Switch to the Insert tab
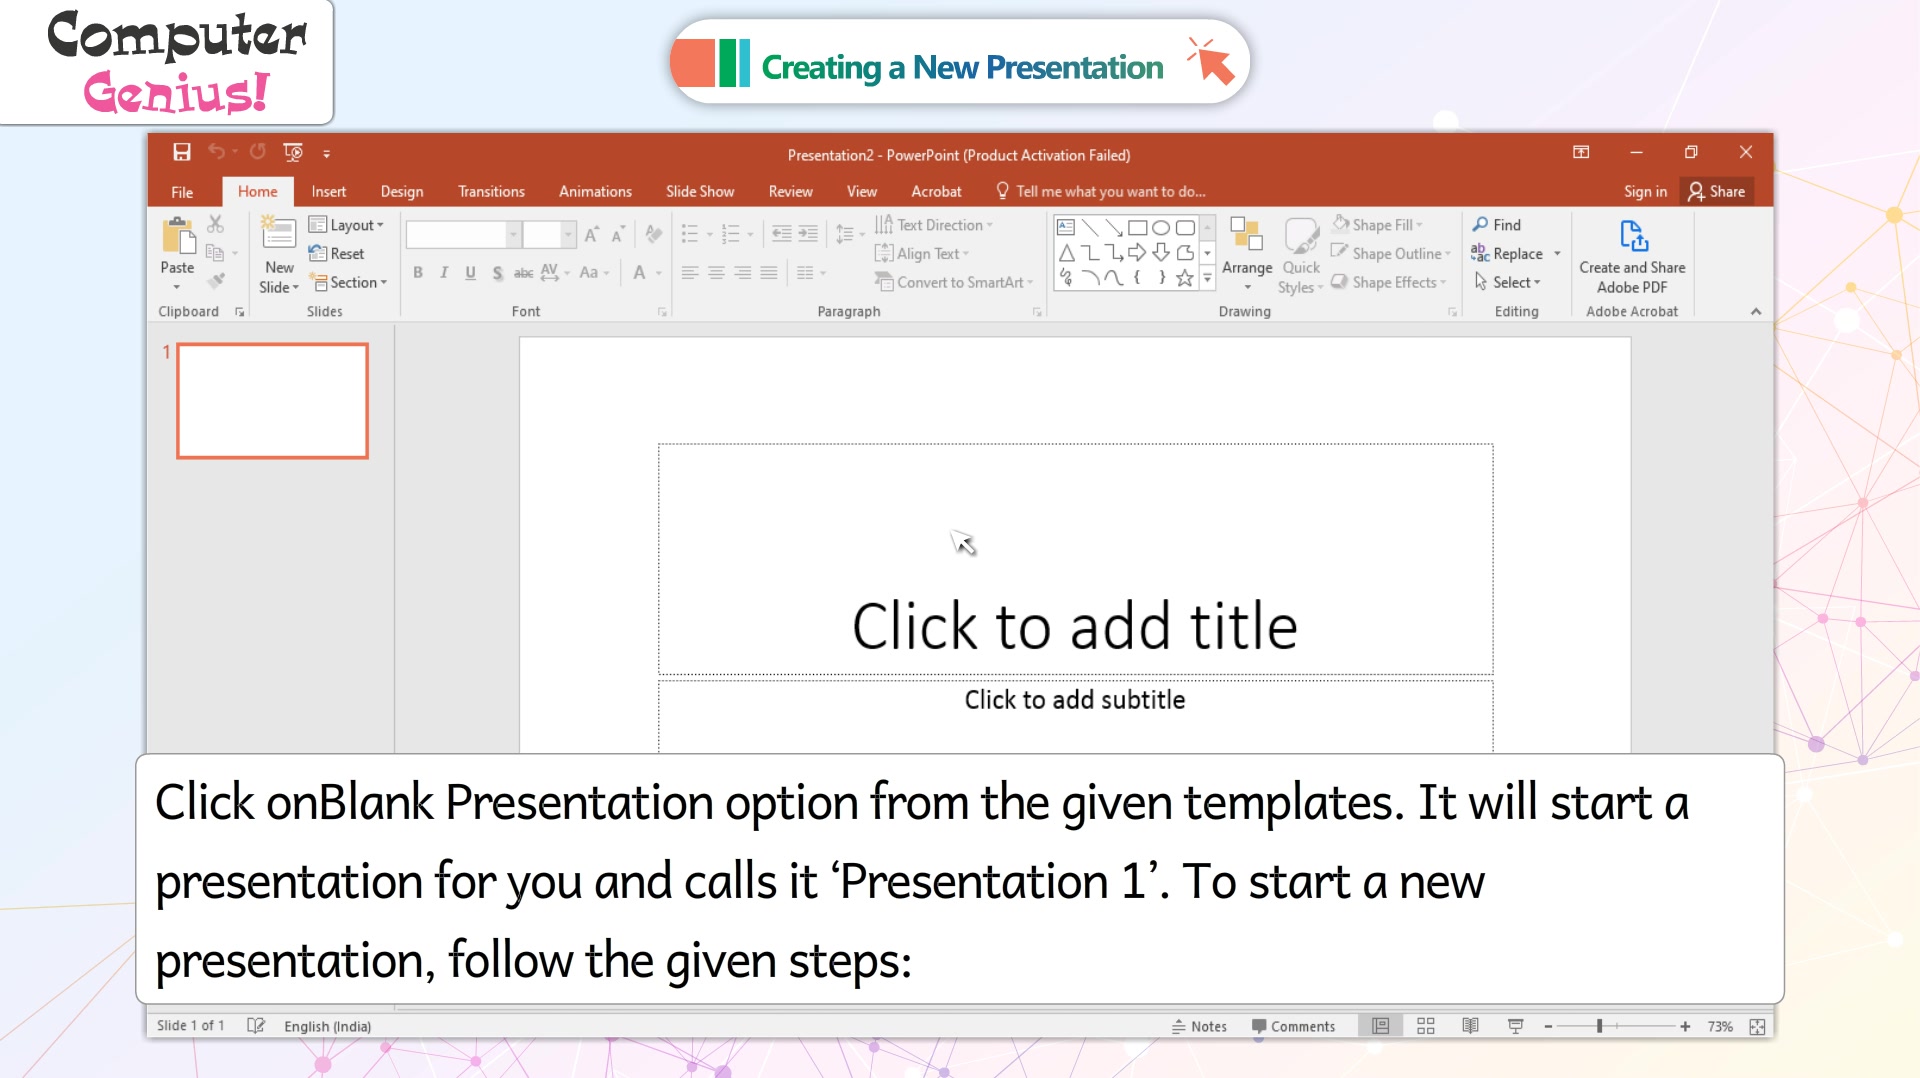Viewport: 1920px width, 1078px height. point(328,191)
